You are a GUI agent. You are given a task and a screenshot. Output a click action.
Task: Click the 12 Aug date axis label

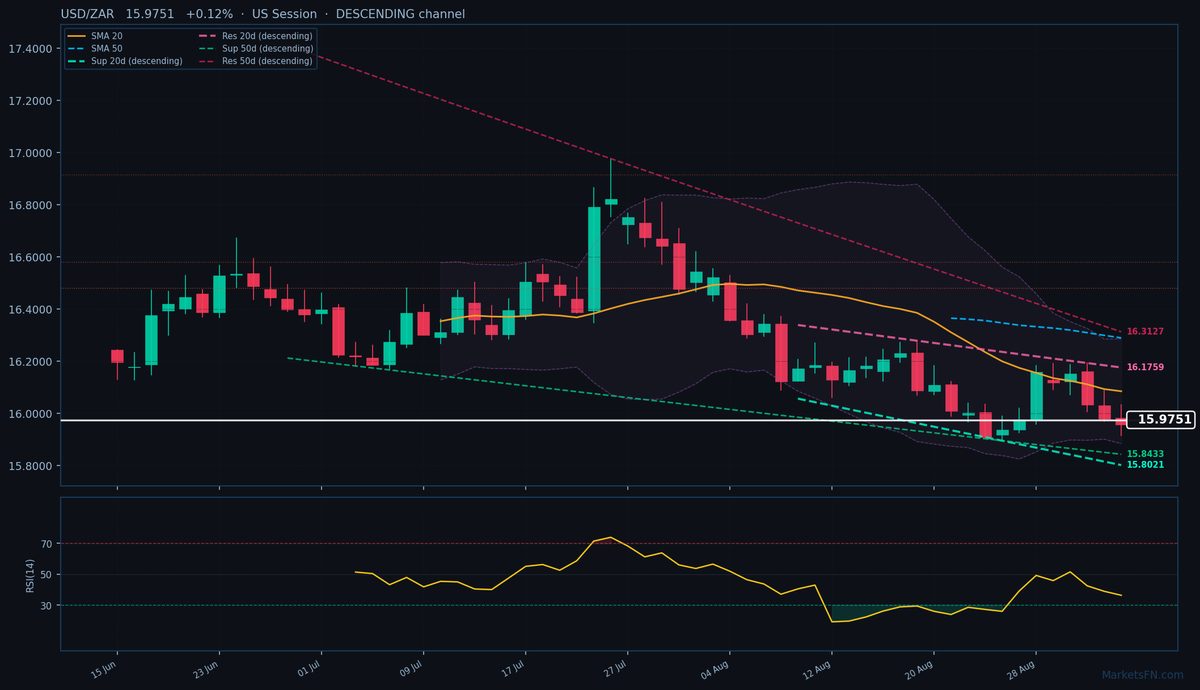tap(819, 667)
